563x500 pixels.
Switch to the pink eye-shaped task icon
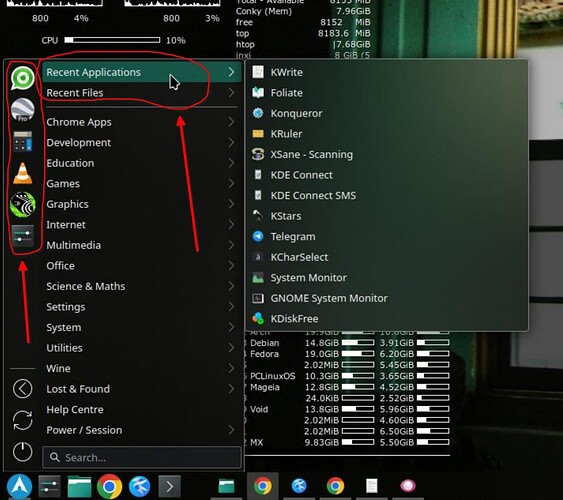[408, 486]
